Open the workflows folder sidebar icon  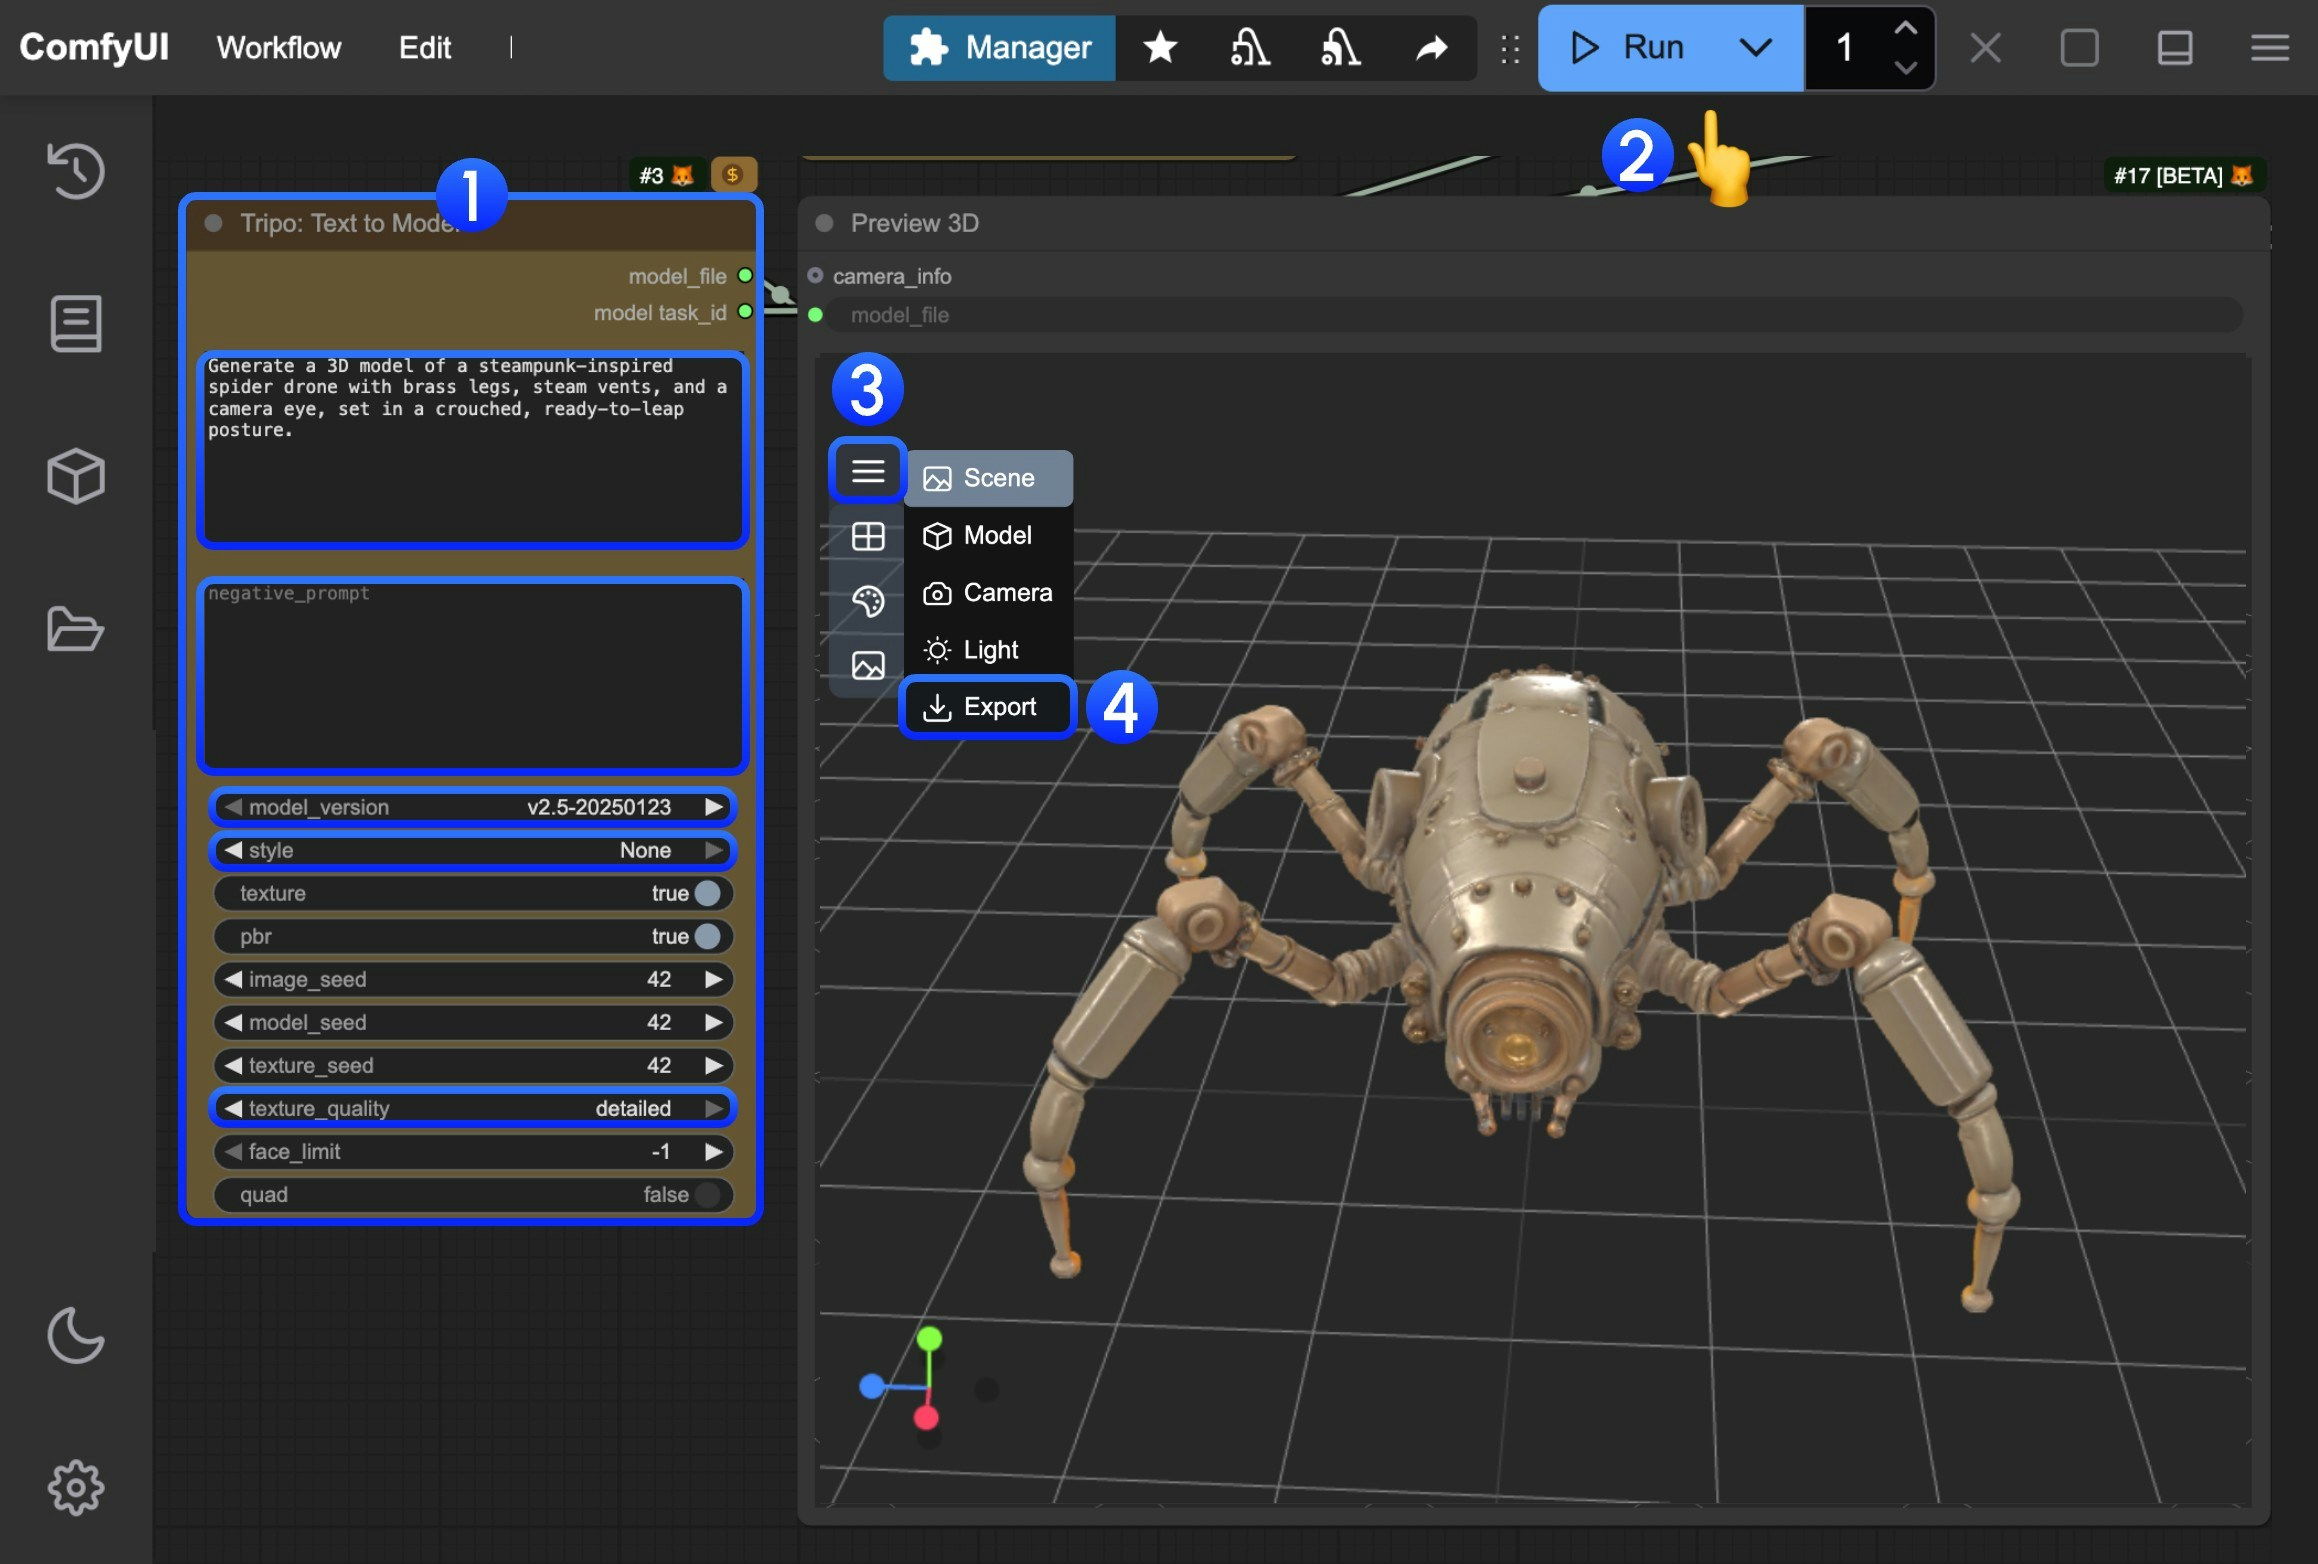tap(76, 629)
